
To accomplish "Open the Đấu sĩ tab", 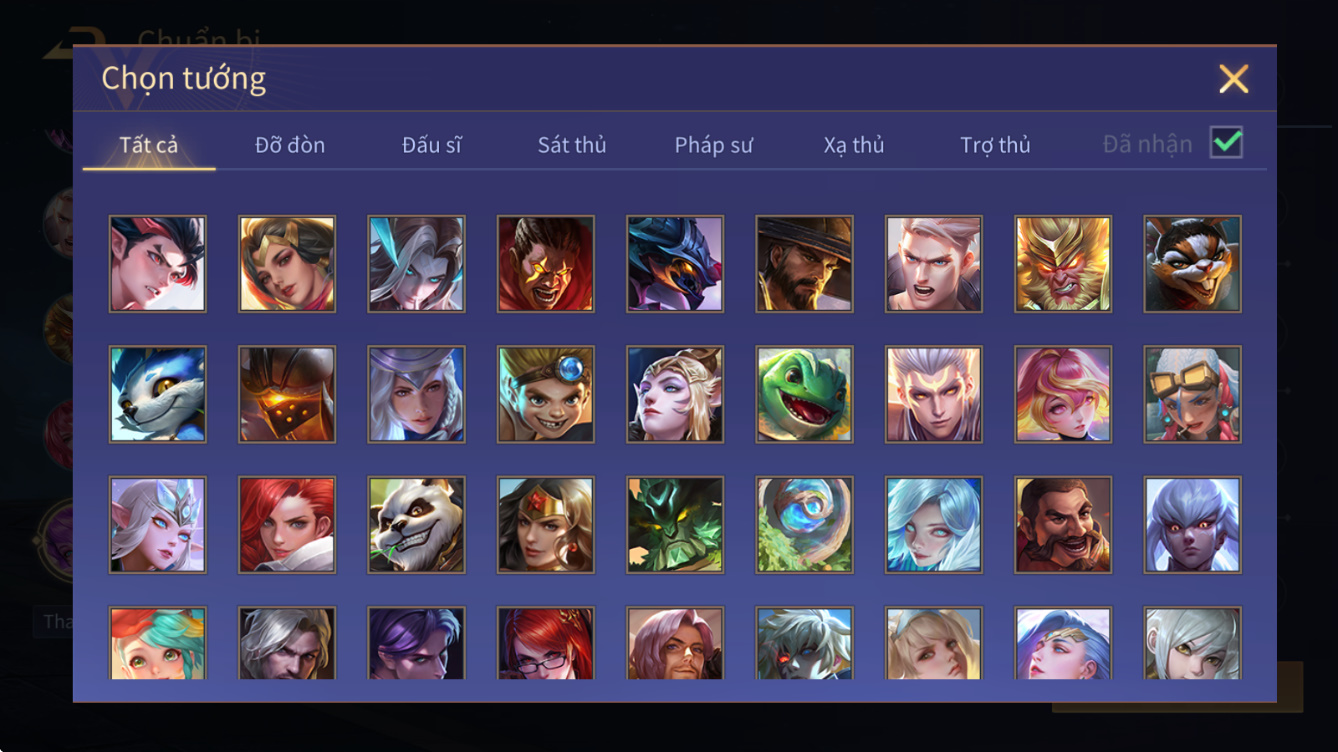I will [432, 145].
